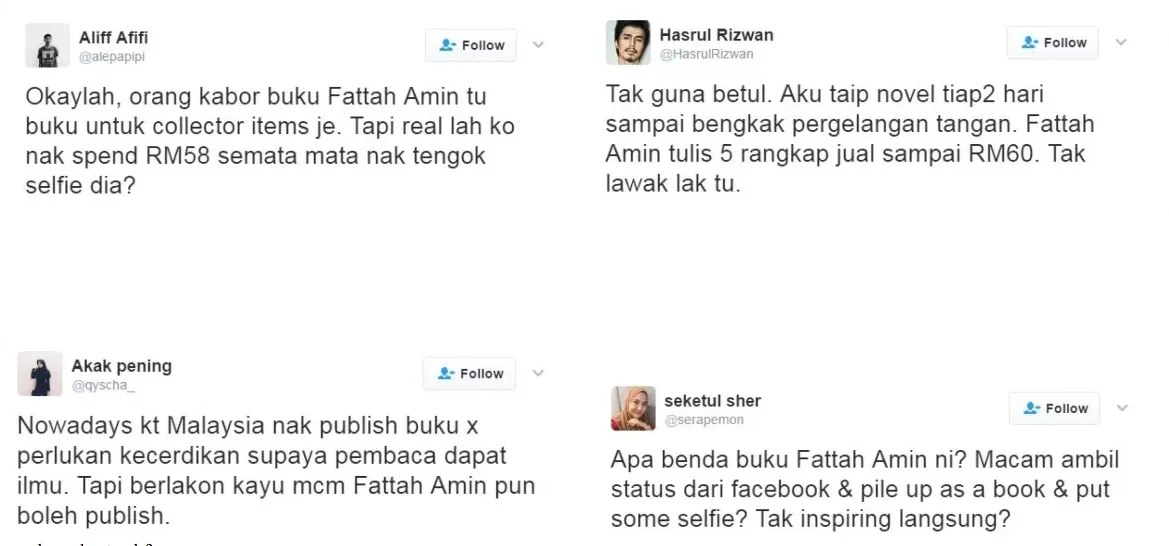1169x546 pixels.
Task: Follow Akak pening's account
Action: point(469,374)
